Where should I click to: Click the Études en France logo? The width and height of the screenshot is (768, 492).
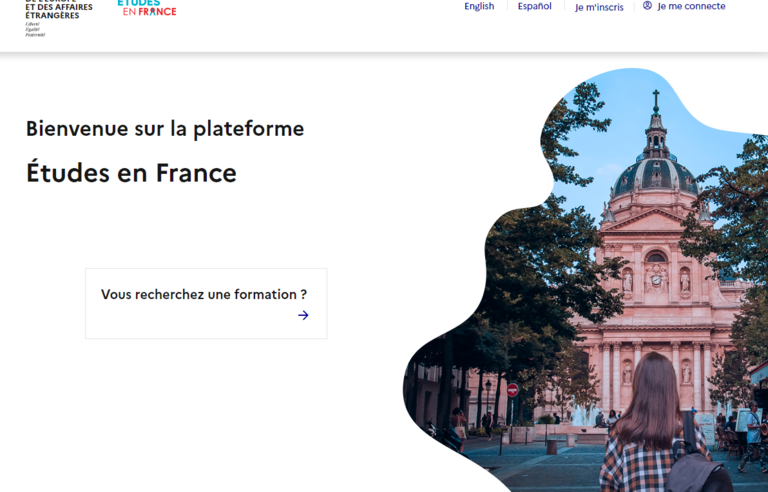pos(147,8)
